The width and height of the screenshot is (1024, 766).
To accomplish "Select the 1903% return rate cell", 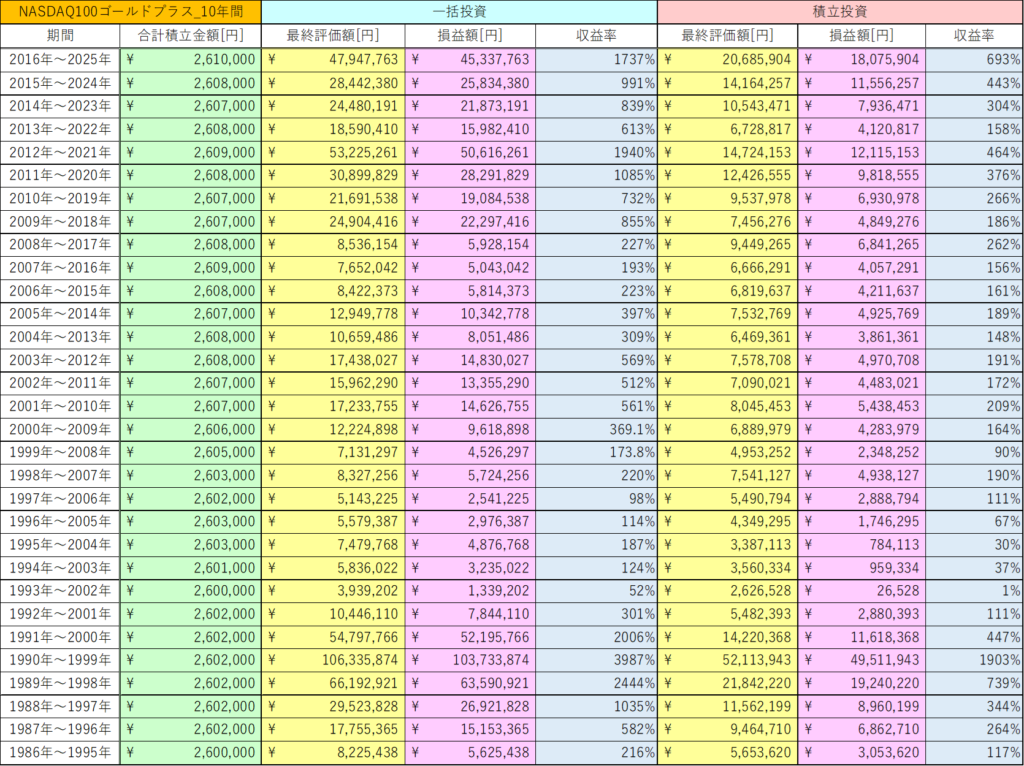I will pyautogui.click(x=973, y=660).
